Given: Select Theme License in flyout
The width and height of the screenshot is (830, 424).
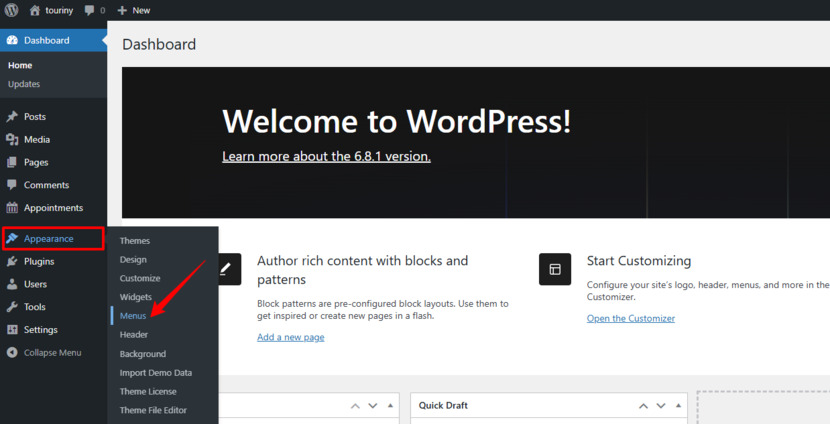Looking at the screenshot, I should [148, 391].
